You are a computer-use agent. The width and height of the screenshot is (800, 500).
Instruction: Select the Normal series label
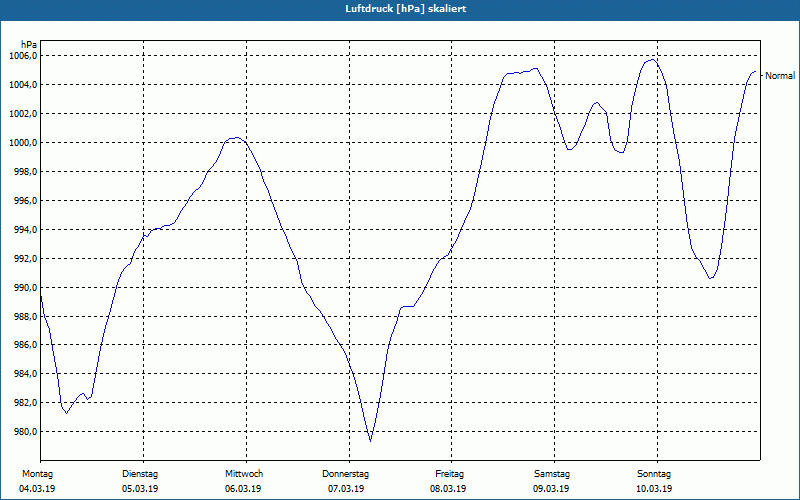pyautogui.click(x=780, y=76)
